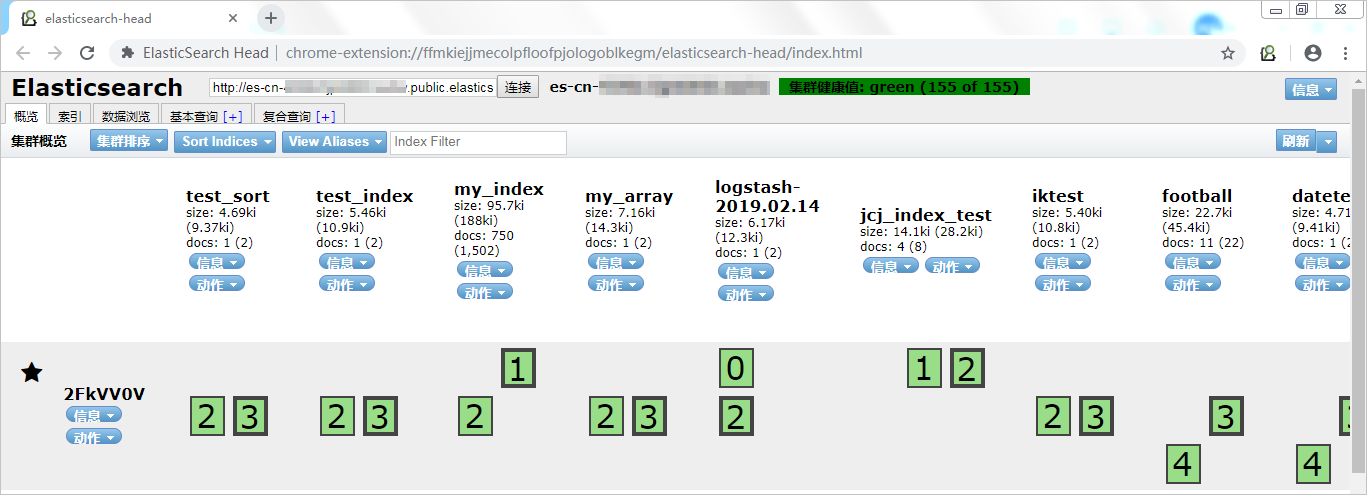
Task: Open the 集群排序 dropdown
Action: click(130, 142)
